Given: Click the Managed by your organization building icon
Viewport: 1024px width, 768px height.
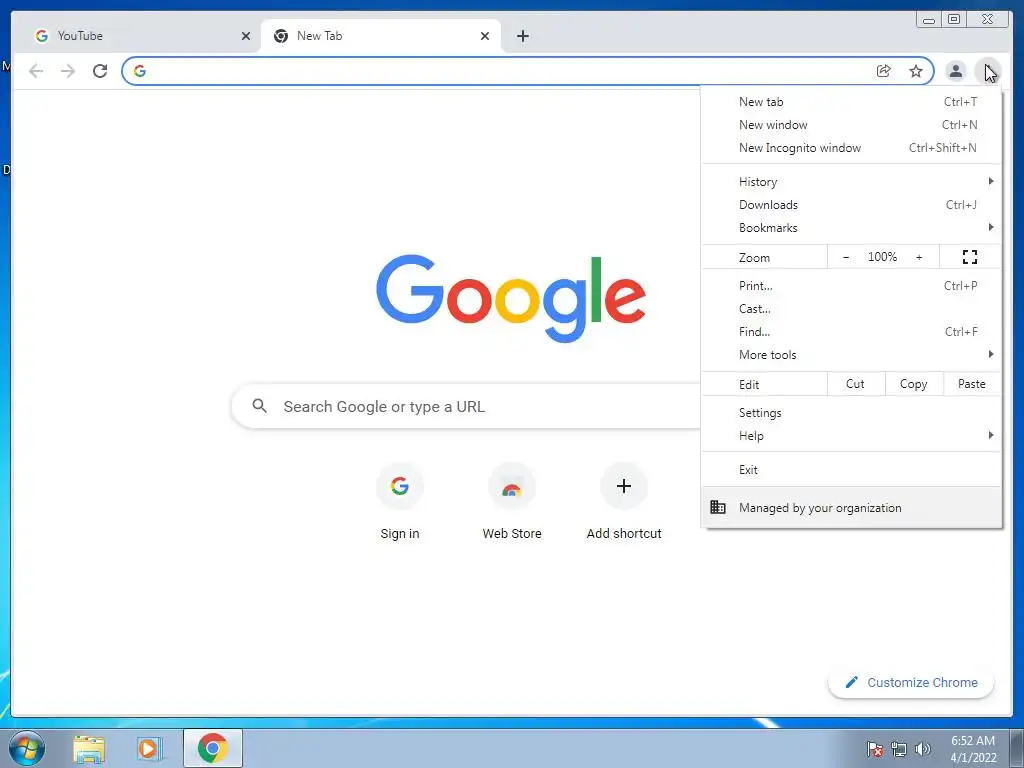Looking at the screenshot, I should (x=718, y=507).
